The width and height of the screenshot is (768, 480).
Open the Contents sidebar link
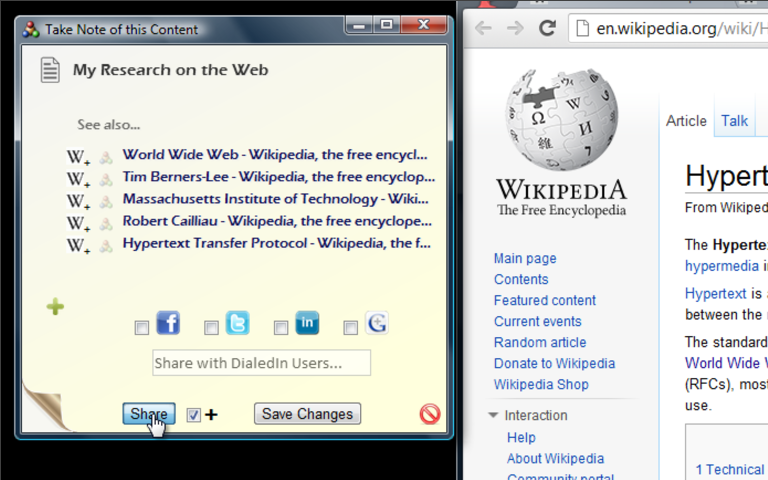pyautogui.click(x=521, y=279)
